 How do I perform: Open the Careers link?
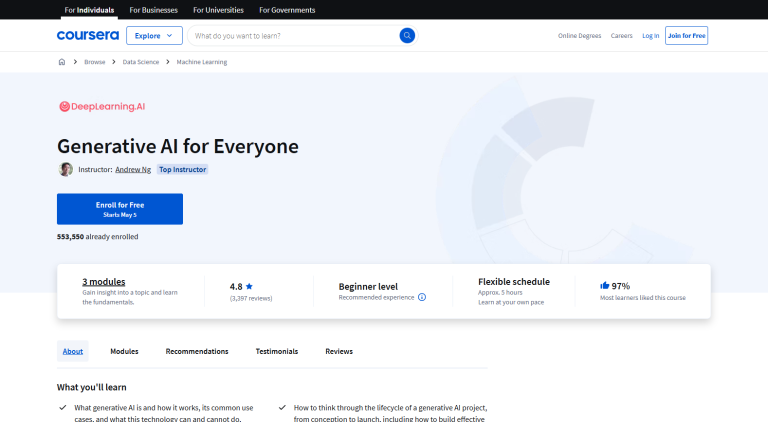pyautogui.click(x=622, y=36)
